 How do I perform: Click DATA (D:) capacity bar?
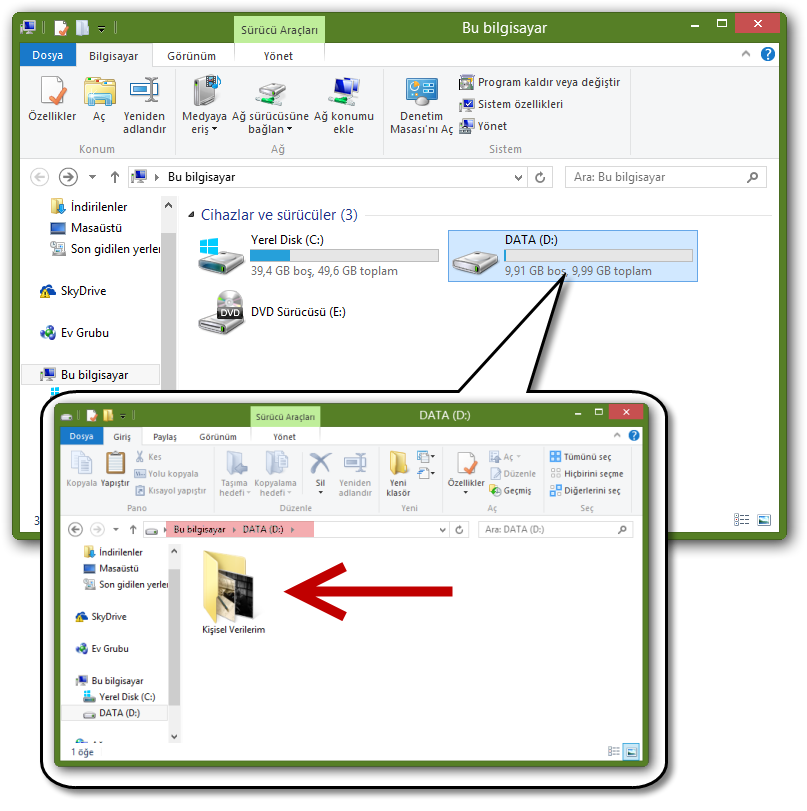[599, 256]
